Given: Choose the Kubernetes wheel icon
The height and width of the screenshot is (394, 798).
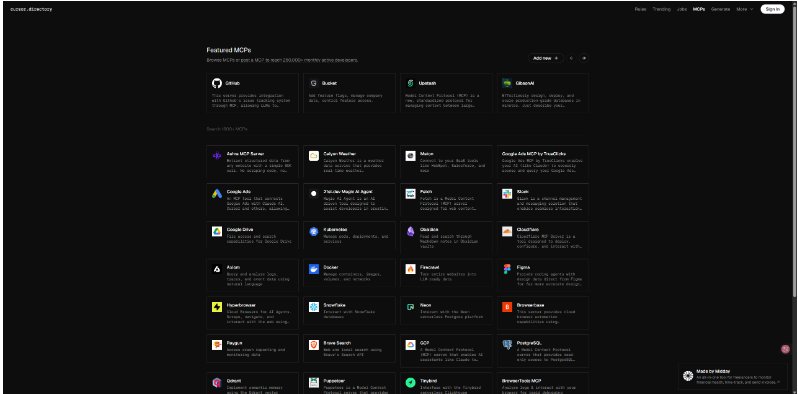Looking at the screenshot, I should [x=314, y=232].
